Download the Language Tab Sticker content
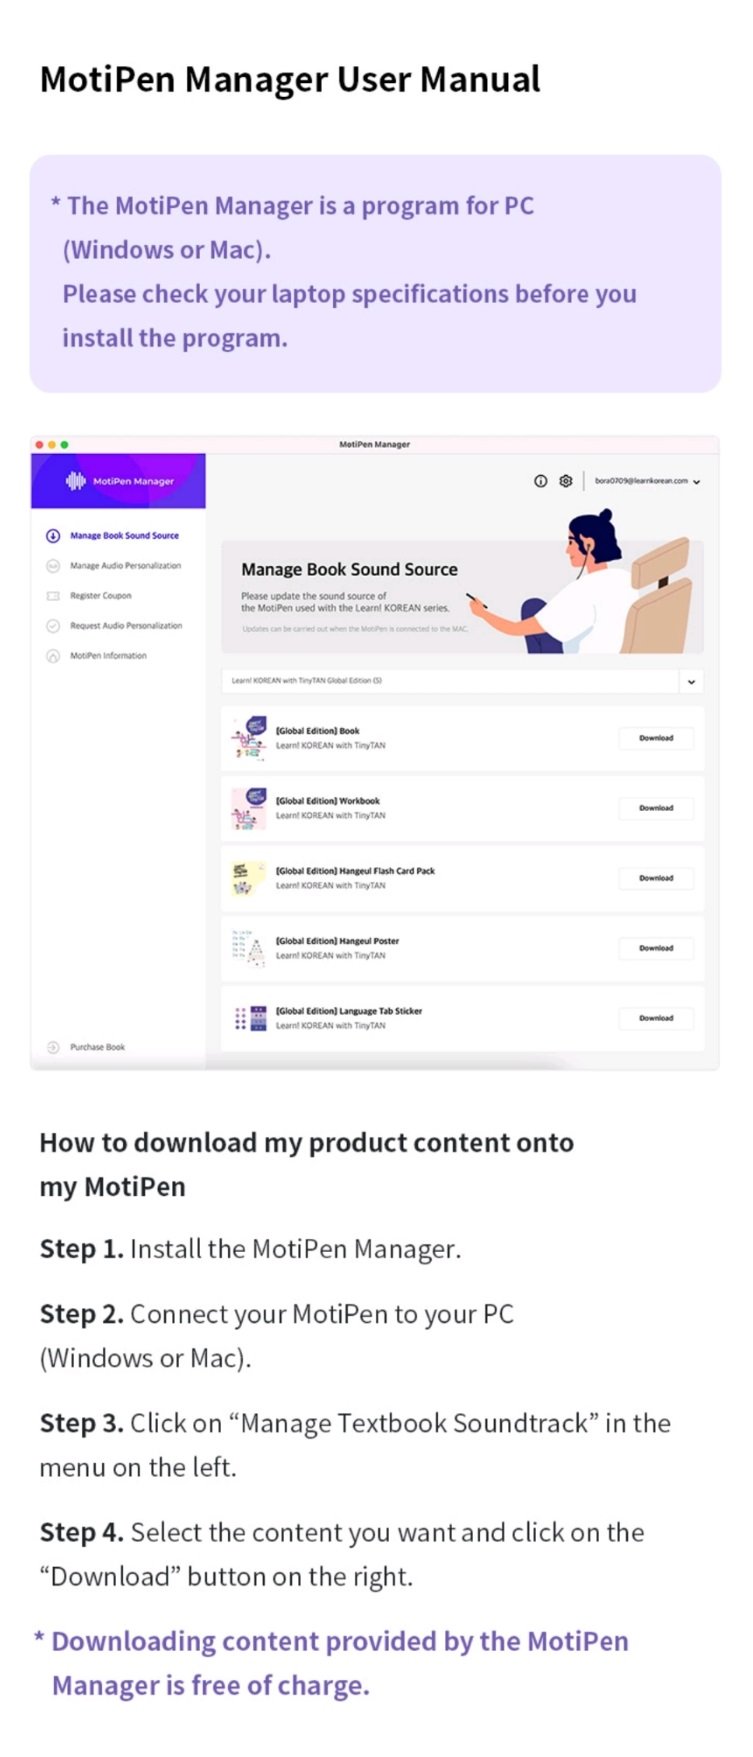 [x=656, y=1018]
